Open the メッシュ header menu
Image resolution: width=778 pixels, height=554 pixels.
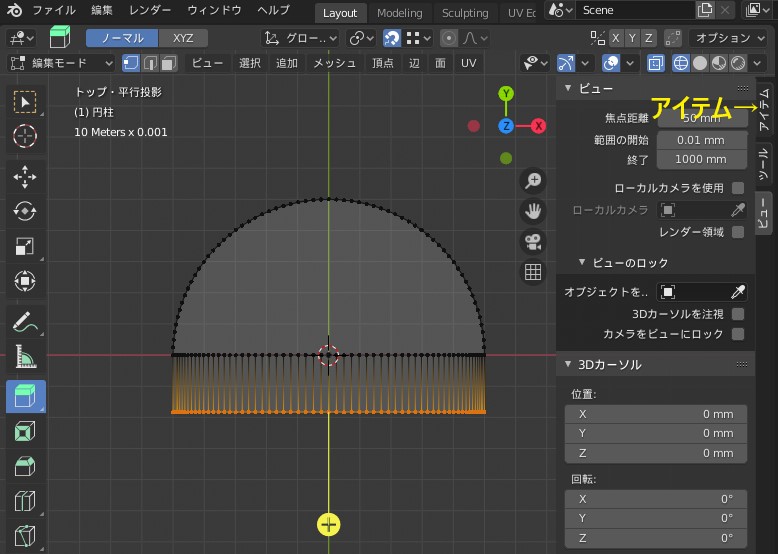pos(334,63)
